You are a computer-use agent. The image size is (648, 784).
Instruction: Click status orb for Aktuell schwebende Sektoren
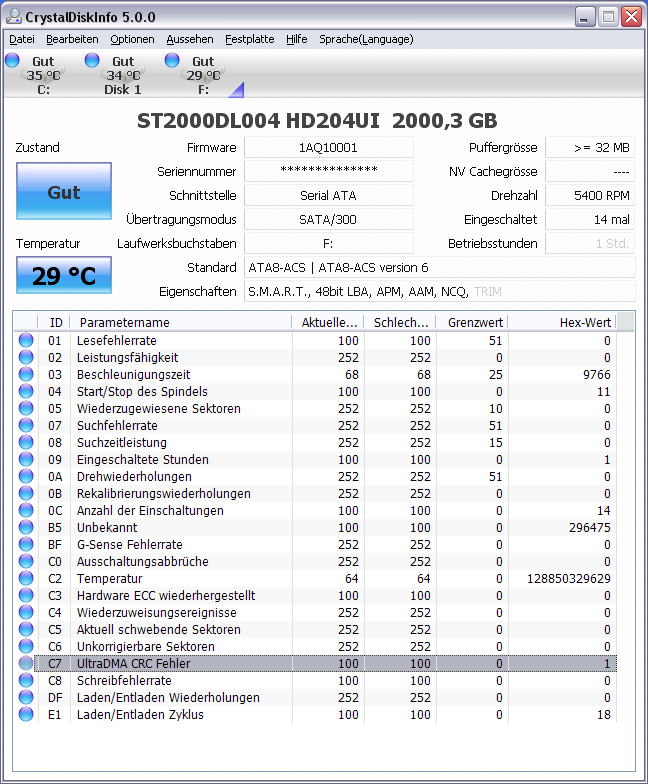(26, 630)
